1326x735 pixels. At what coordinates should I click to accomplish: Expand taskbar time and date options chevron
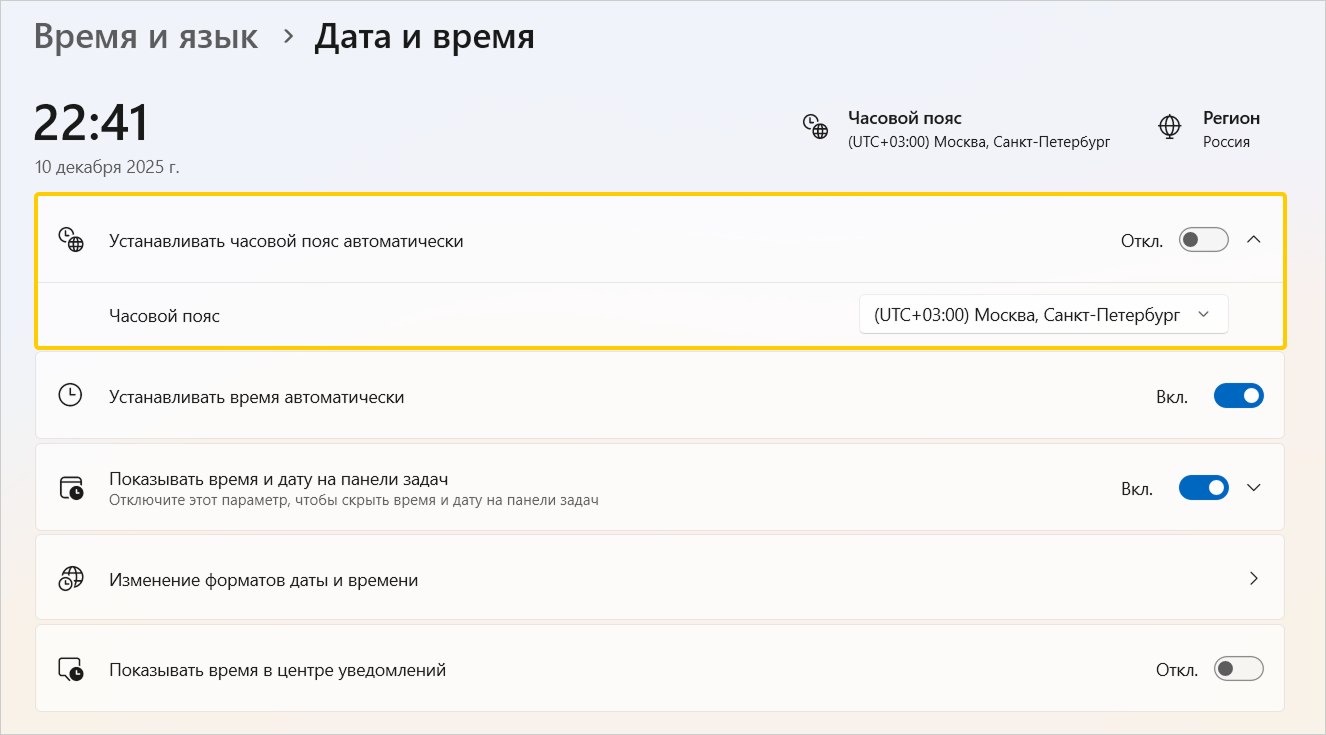coord(1254,488)
